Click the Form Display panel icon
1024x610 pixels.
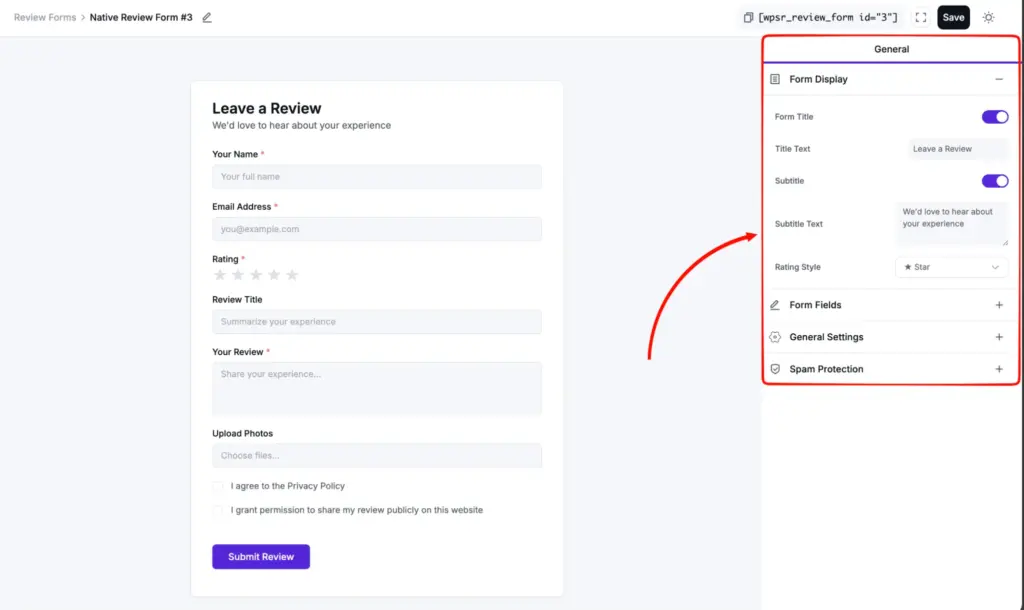(x=776, y=78)
